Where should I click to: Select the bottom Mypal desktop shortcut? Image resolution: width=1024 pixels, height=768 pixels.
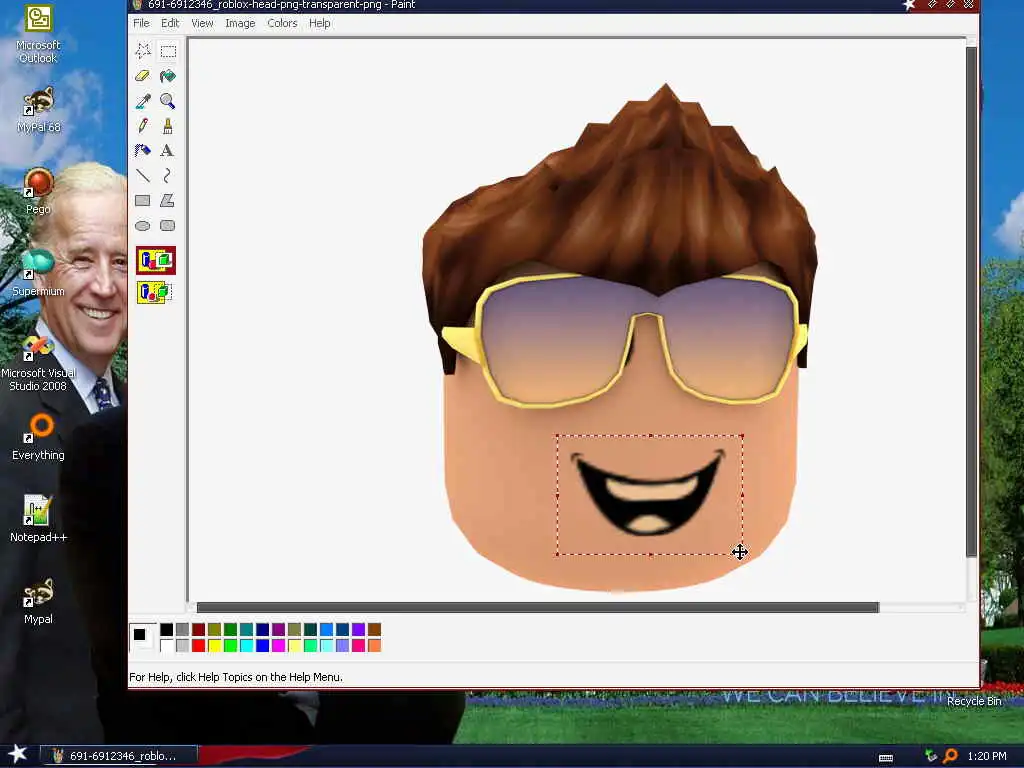click(x=38, y=601)
